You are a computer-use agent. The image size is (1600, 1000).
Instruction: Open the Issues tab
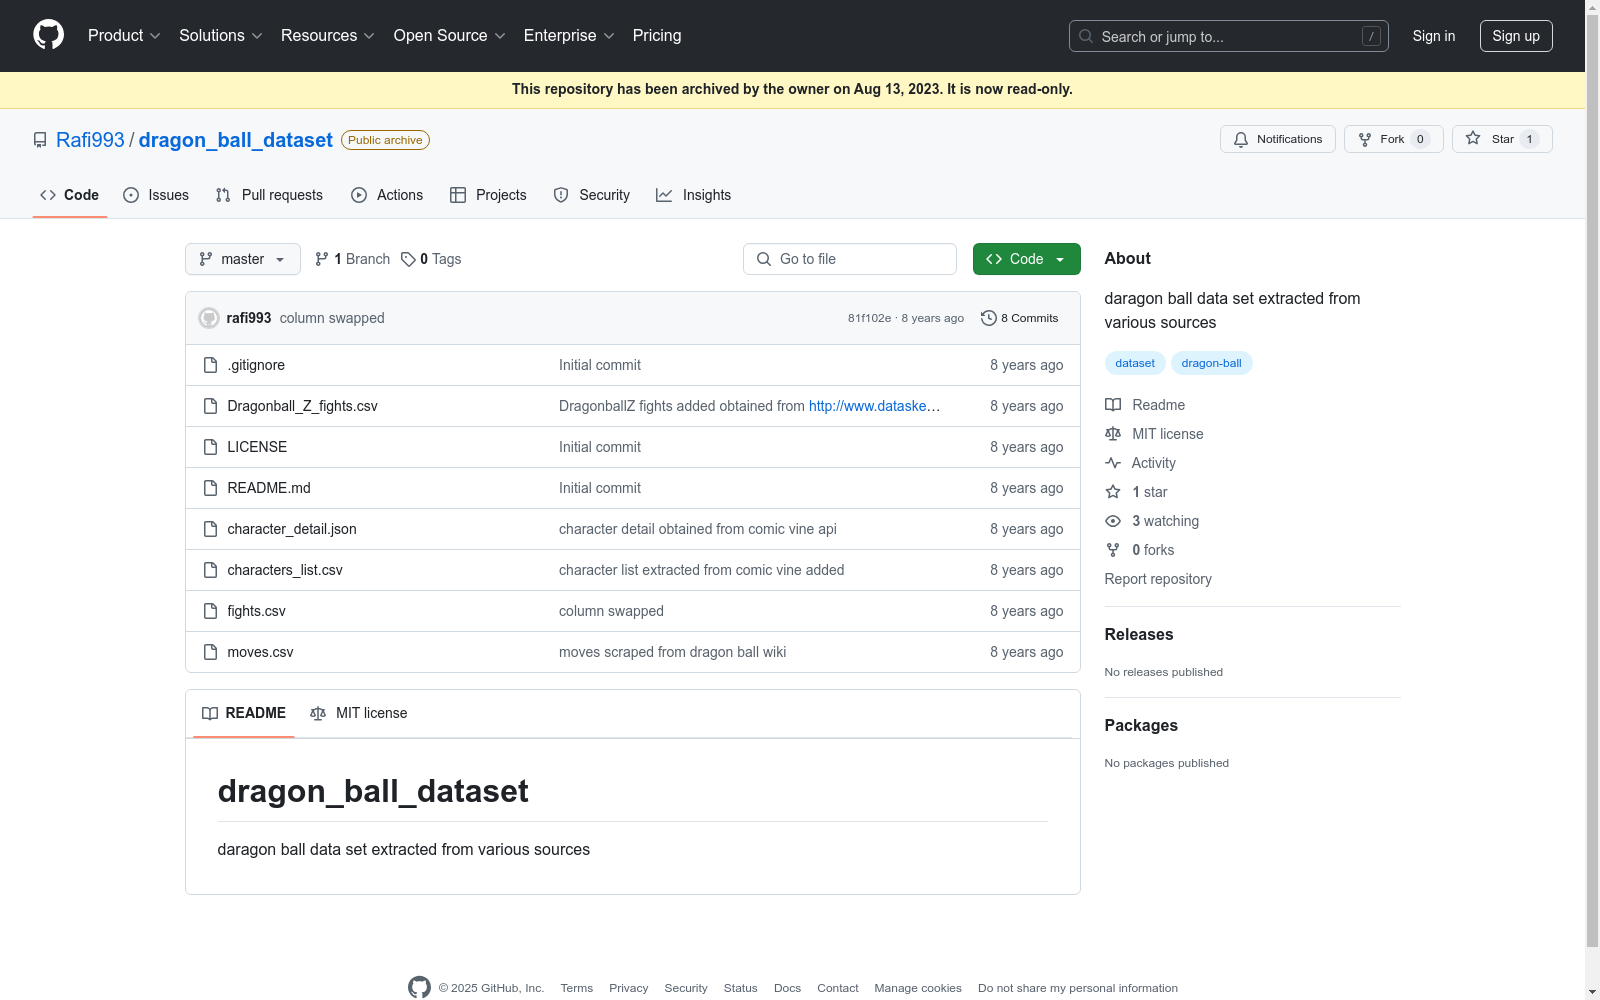coord(156,195)
